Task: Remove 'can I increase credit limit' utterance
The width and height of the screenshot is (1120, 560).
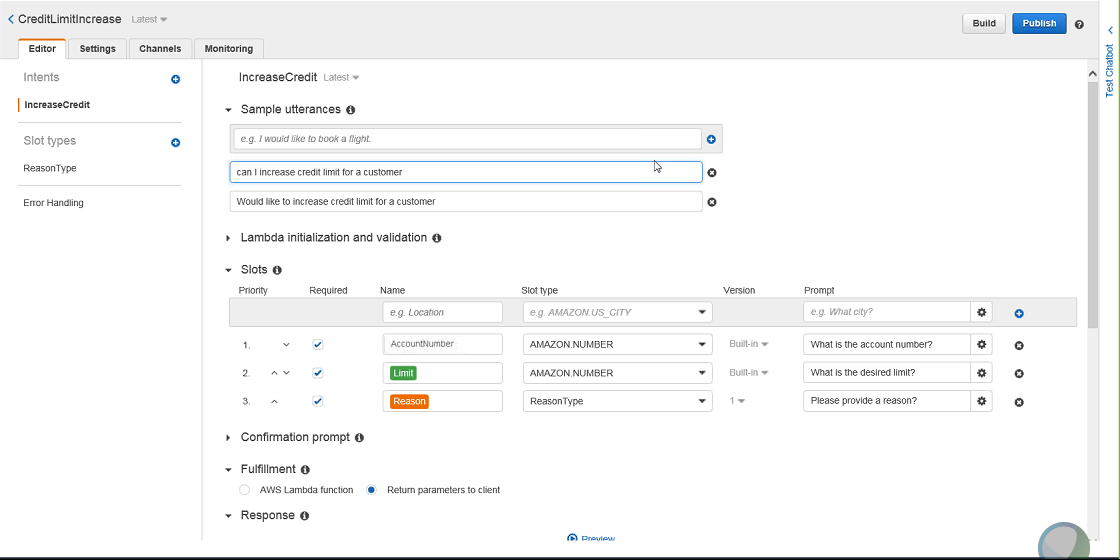Action: click(x=712, y=173)
